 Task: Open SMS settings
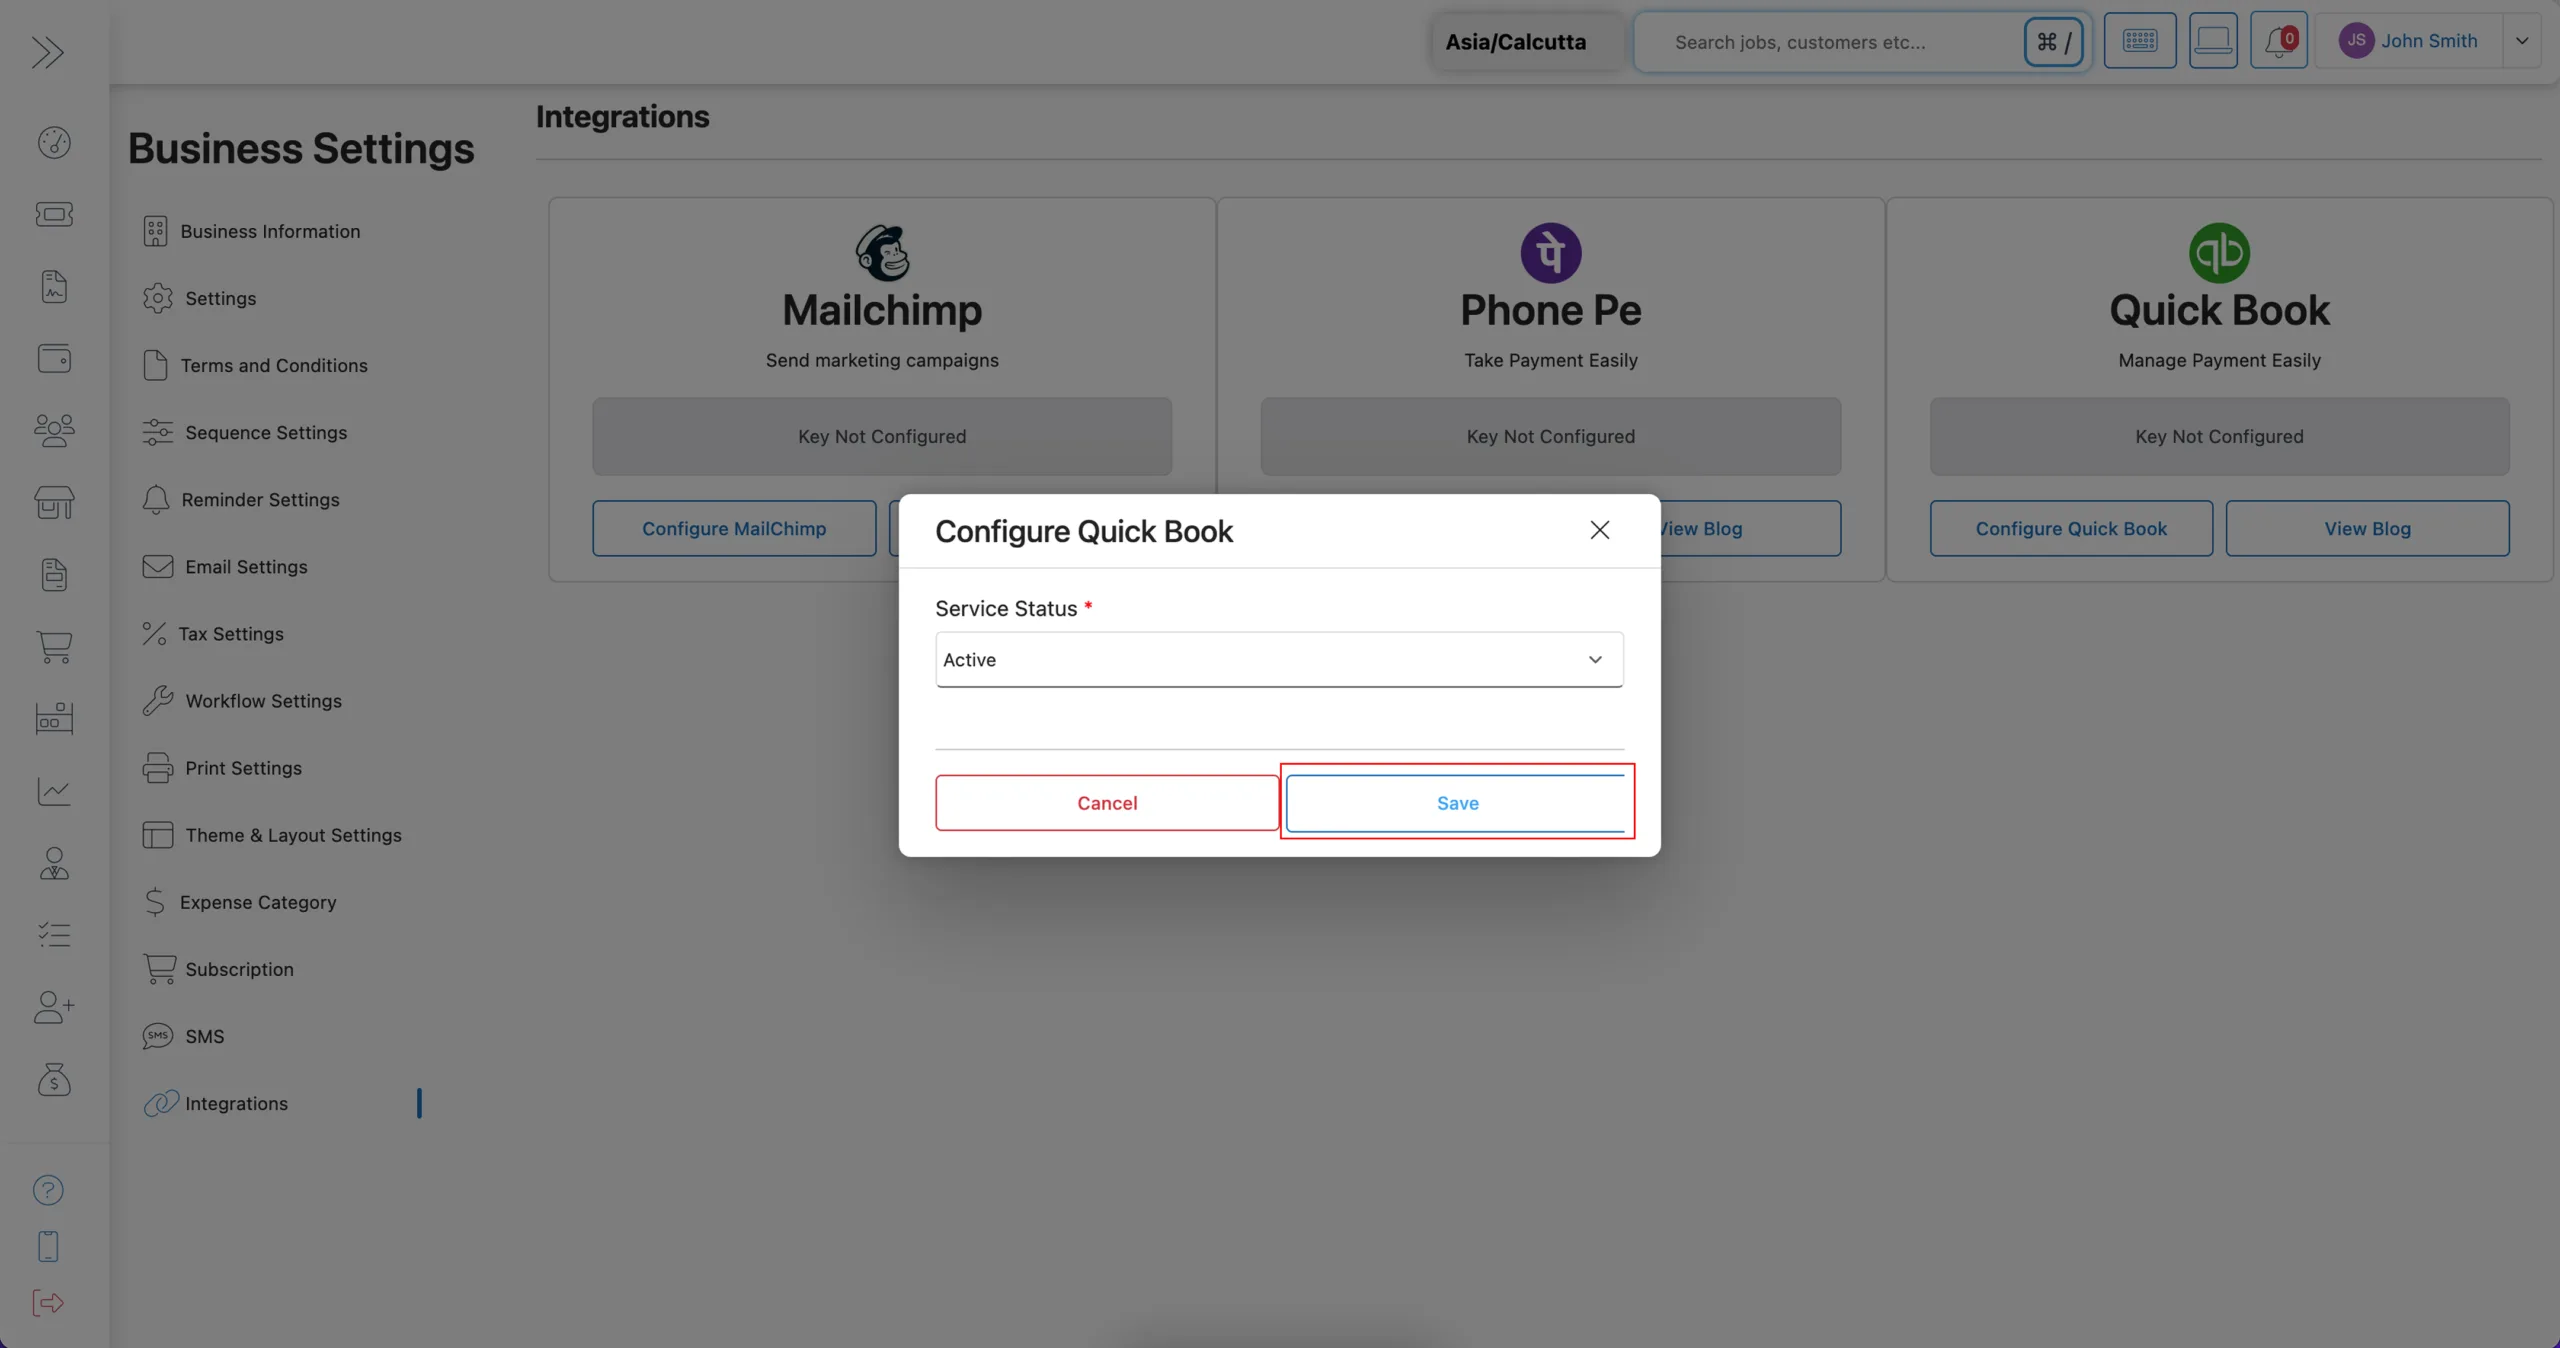[183, 1035]
